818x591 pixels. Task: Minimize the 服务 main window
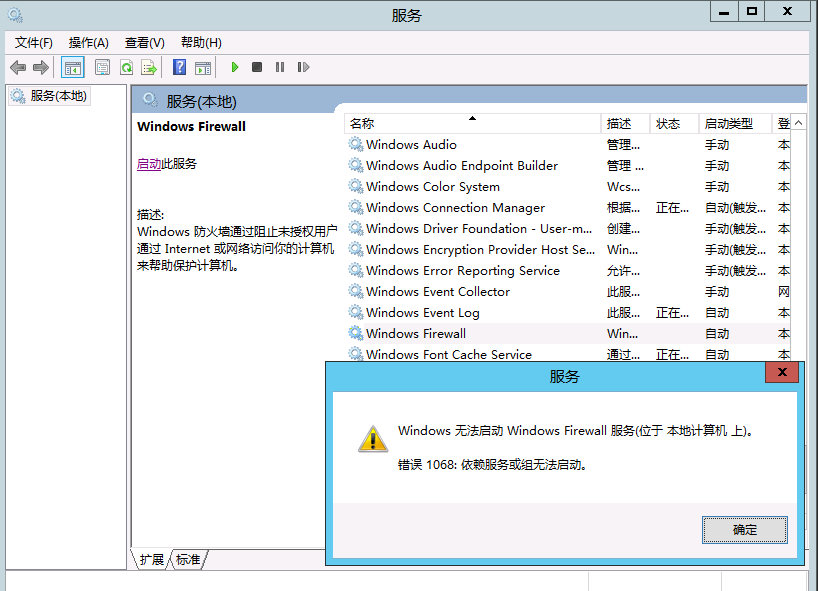724,11
